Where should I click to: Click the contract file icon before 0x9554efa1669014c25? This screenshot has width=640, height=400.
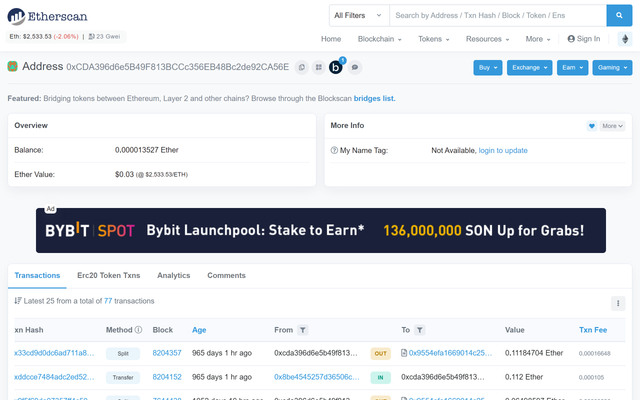[x=404, y=353]
